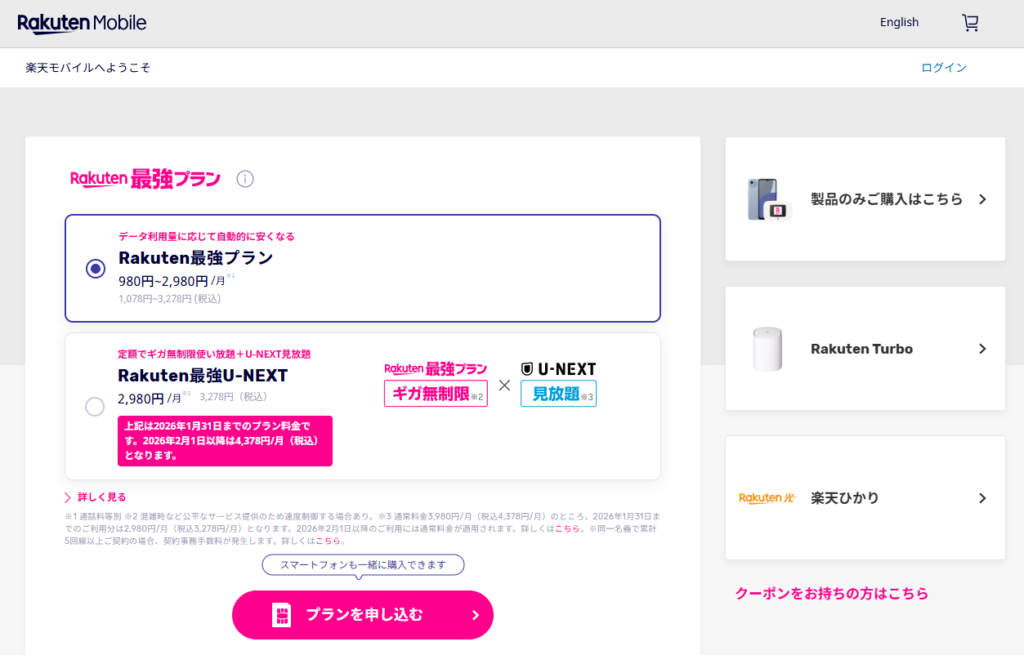Click the first こちら link in the footnote

coord(567,528)
